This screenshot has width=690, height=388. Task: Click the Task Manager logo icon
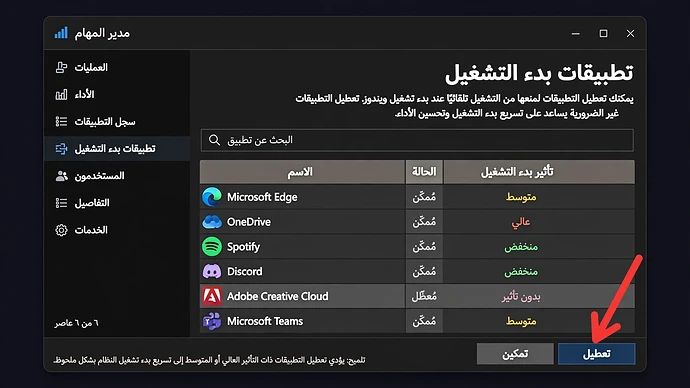coord(61,33)
